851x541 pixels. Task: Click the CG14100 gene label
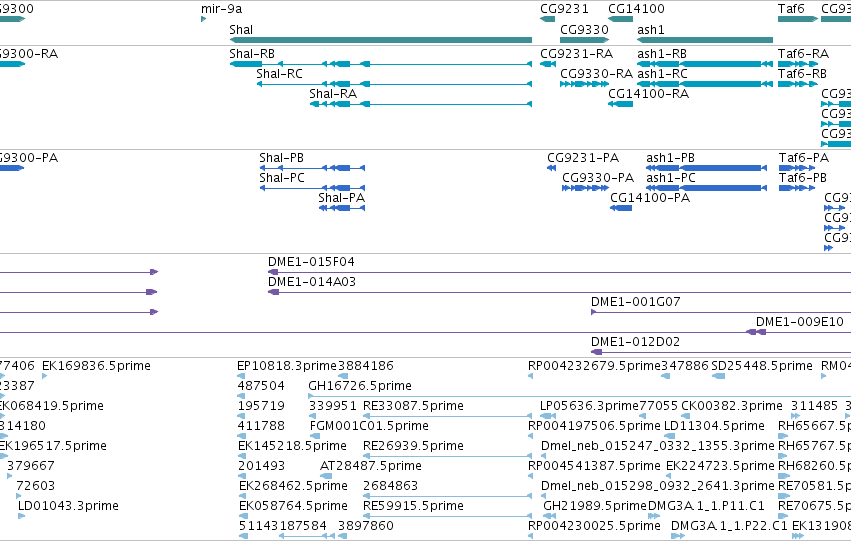(636, 9)
